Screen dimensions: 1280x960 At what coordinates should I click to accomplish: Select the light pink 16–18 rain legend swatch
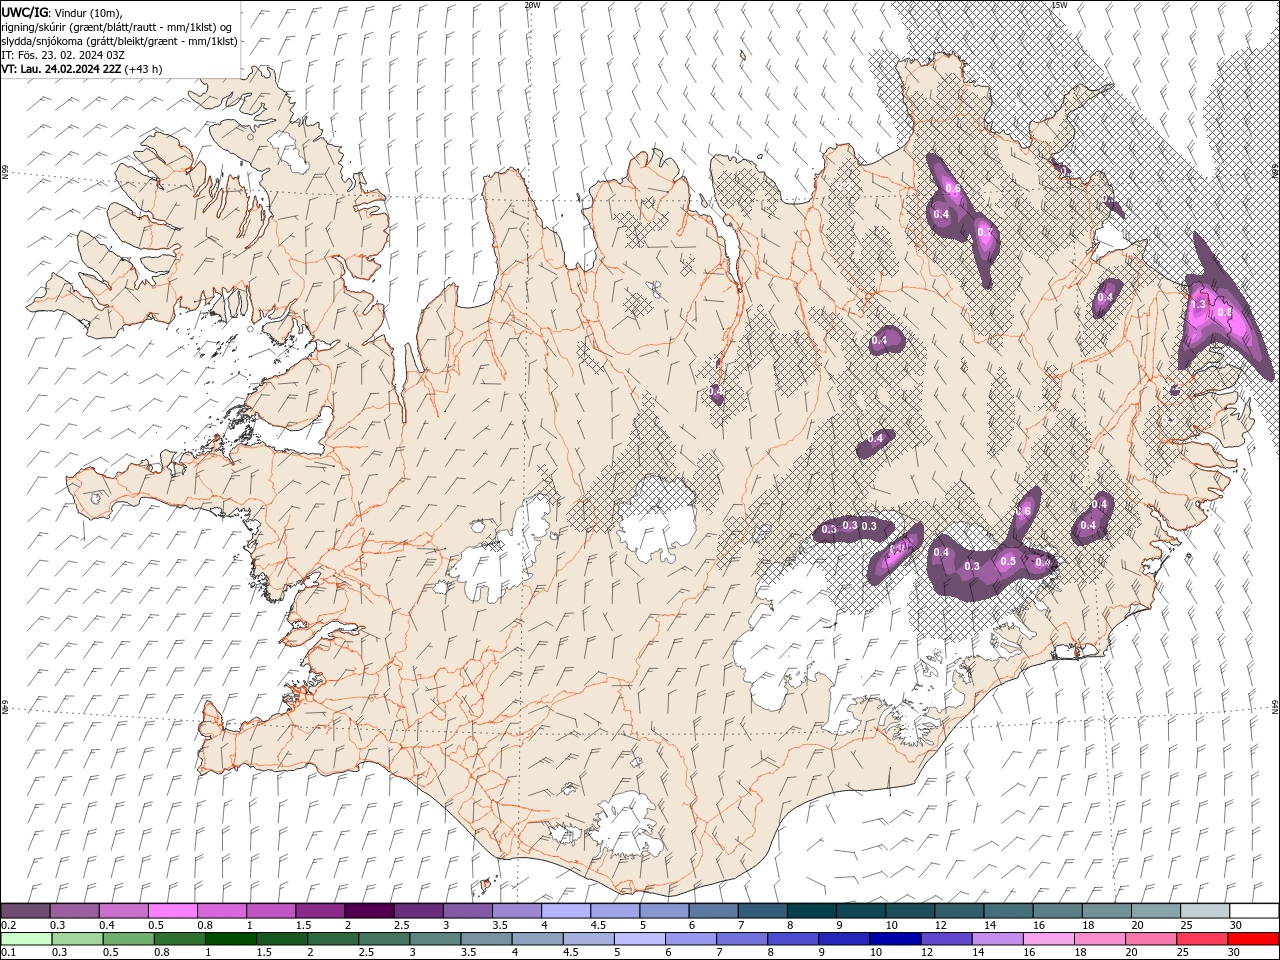coord(1048,939)
